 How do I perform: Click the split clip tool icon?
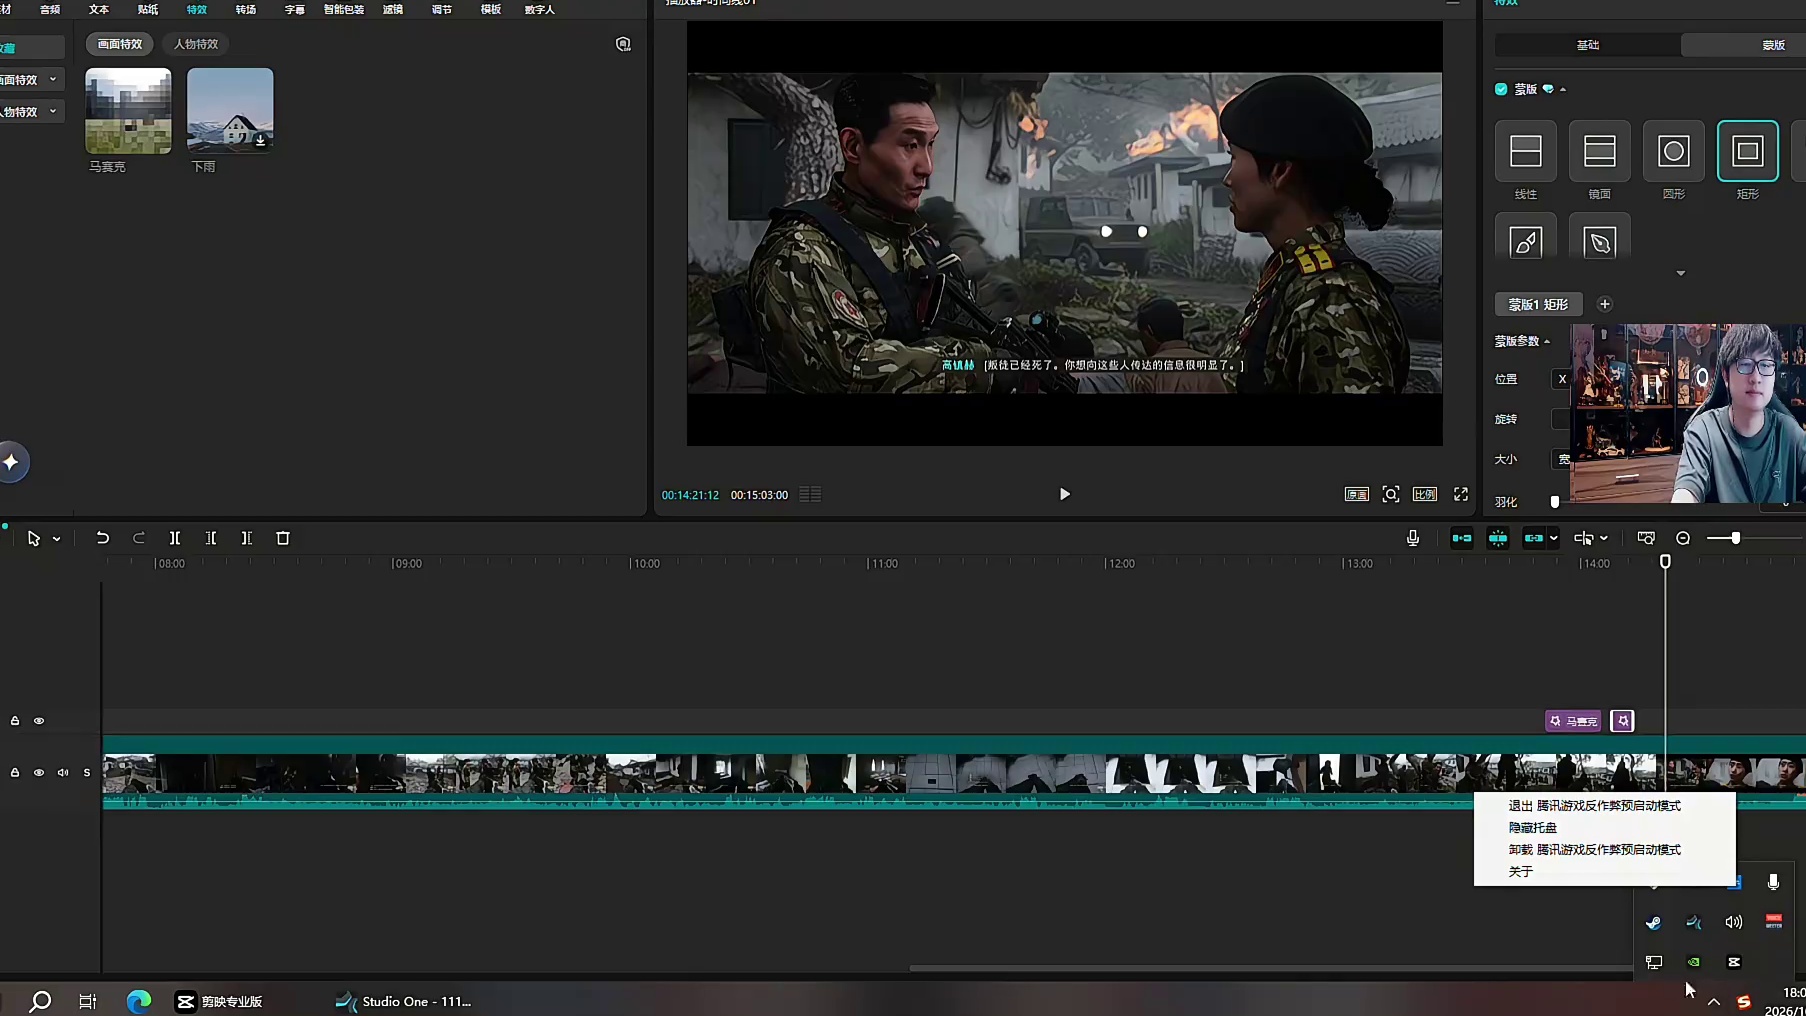click(175, 538)
